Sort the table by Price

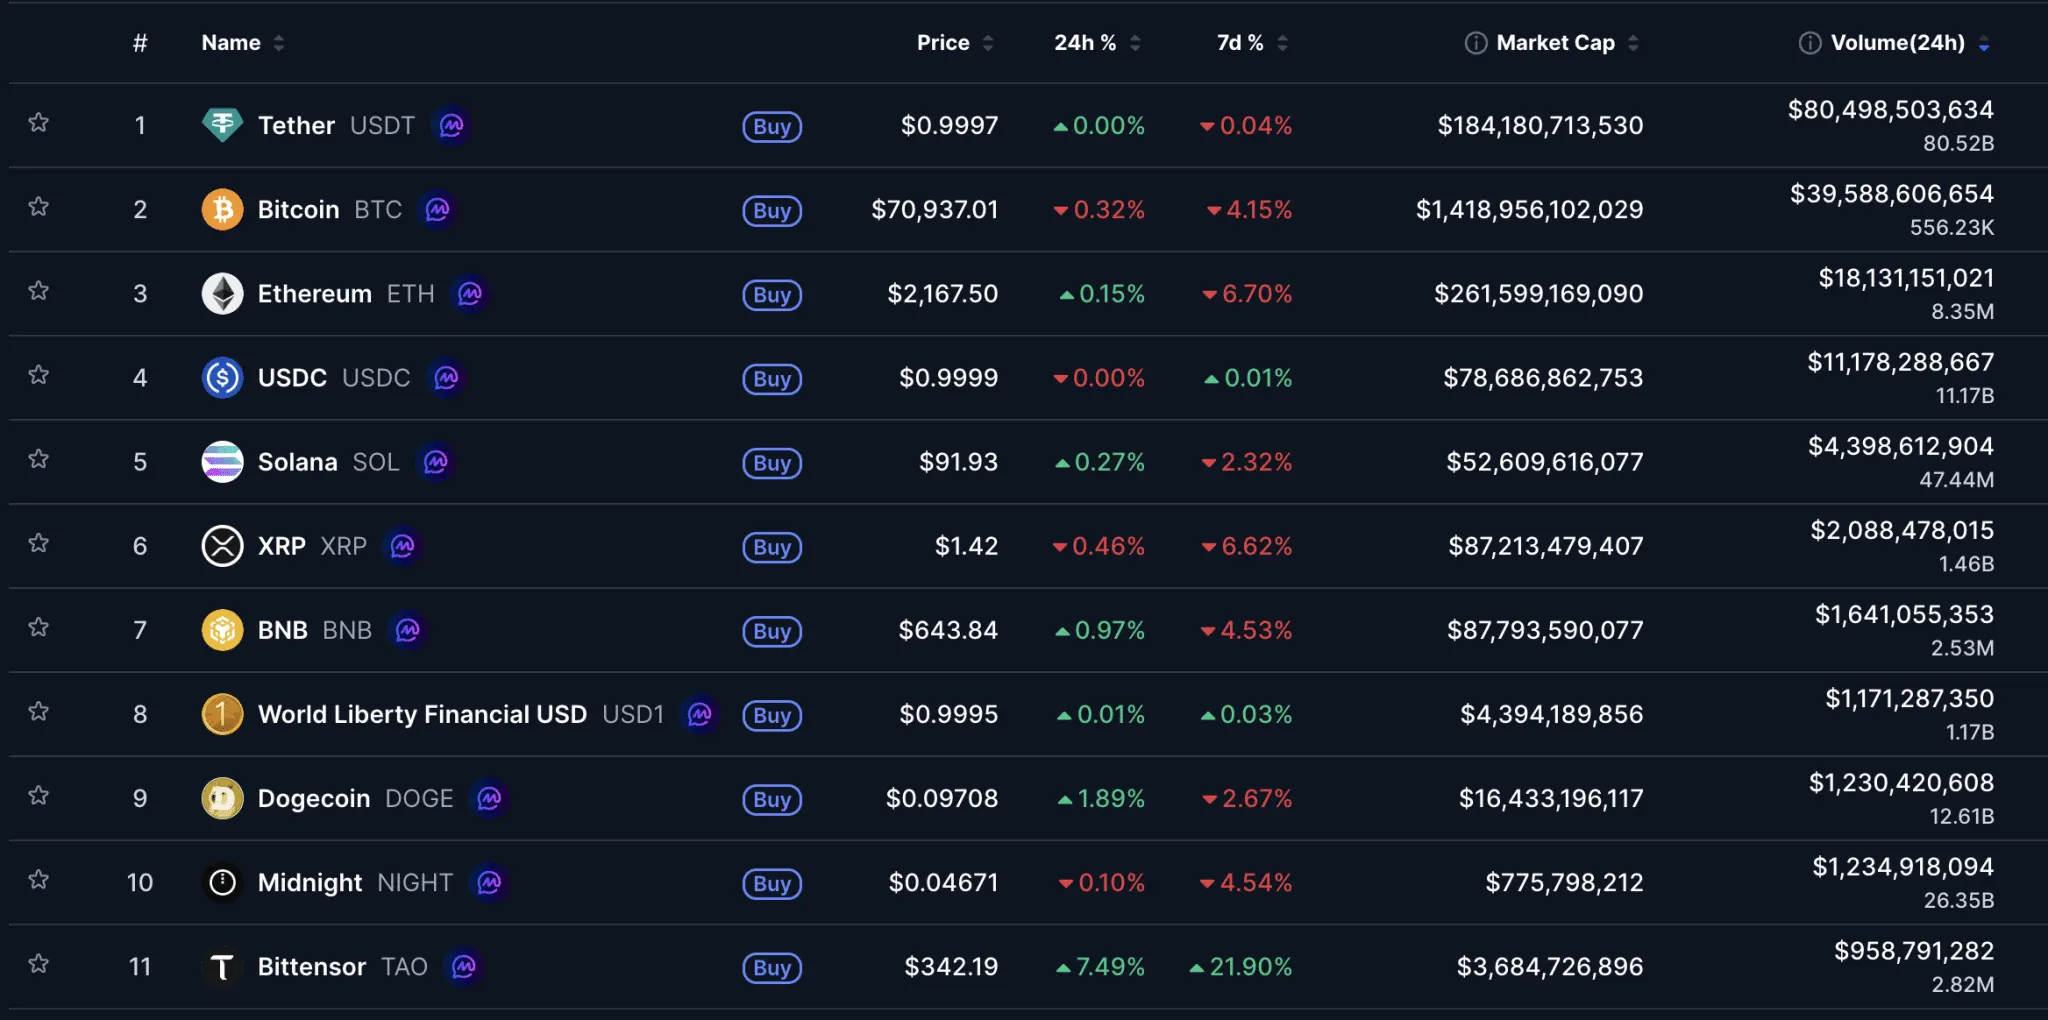click(x=941, y=42)
